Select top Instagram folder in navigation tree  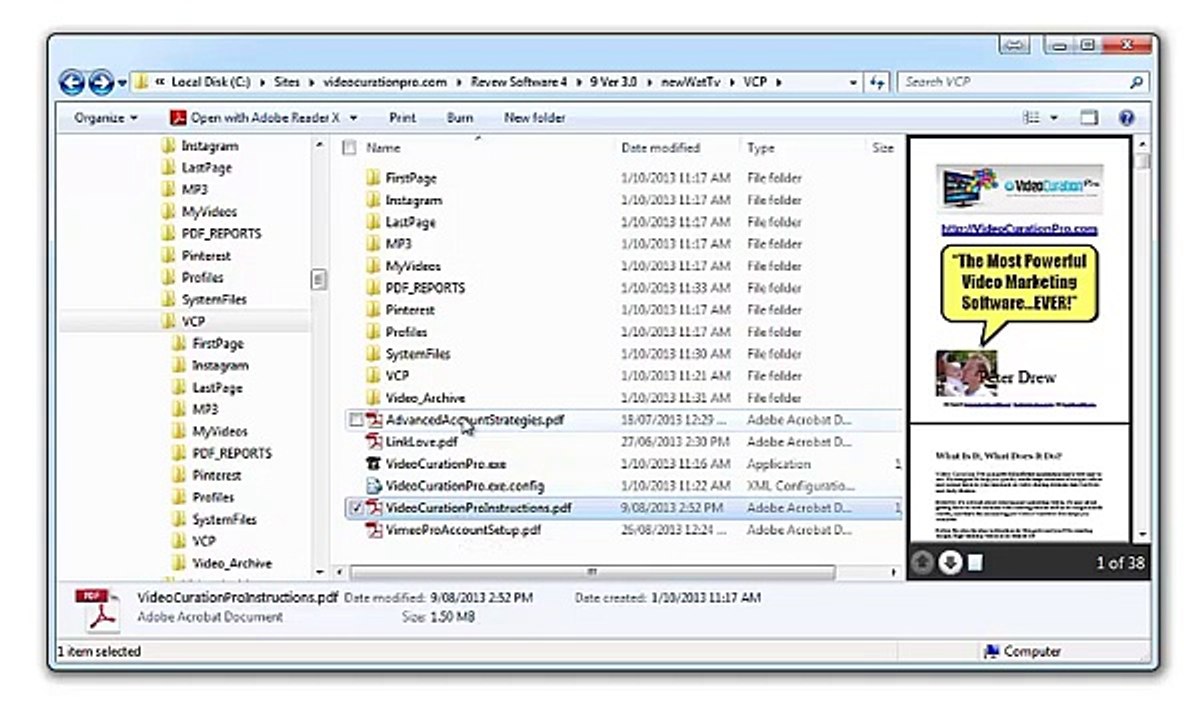pos(210,146)
